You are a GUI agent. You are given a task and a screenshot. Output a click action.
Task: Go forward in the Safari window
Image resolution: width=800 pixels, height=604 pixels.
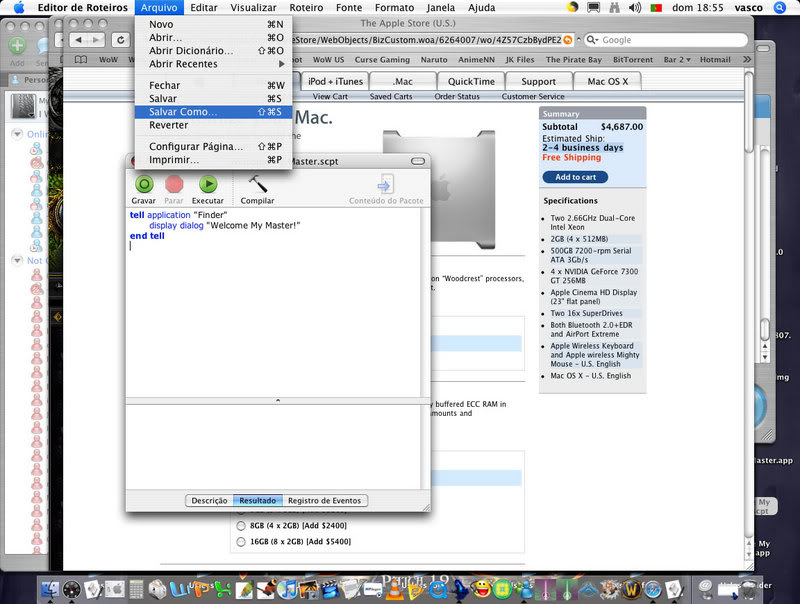pyautogui.click(x=96, y=40)
